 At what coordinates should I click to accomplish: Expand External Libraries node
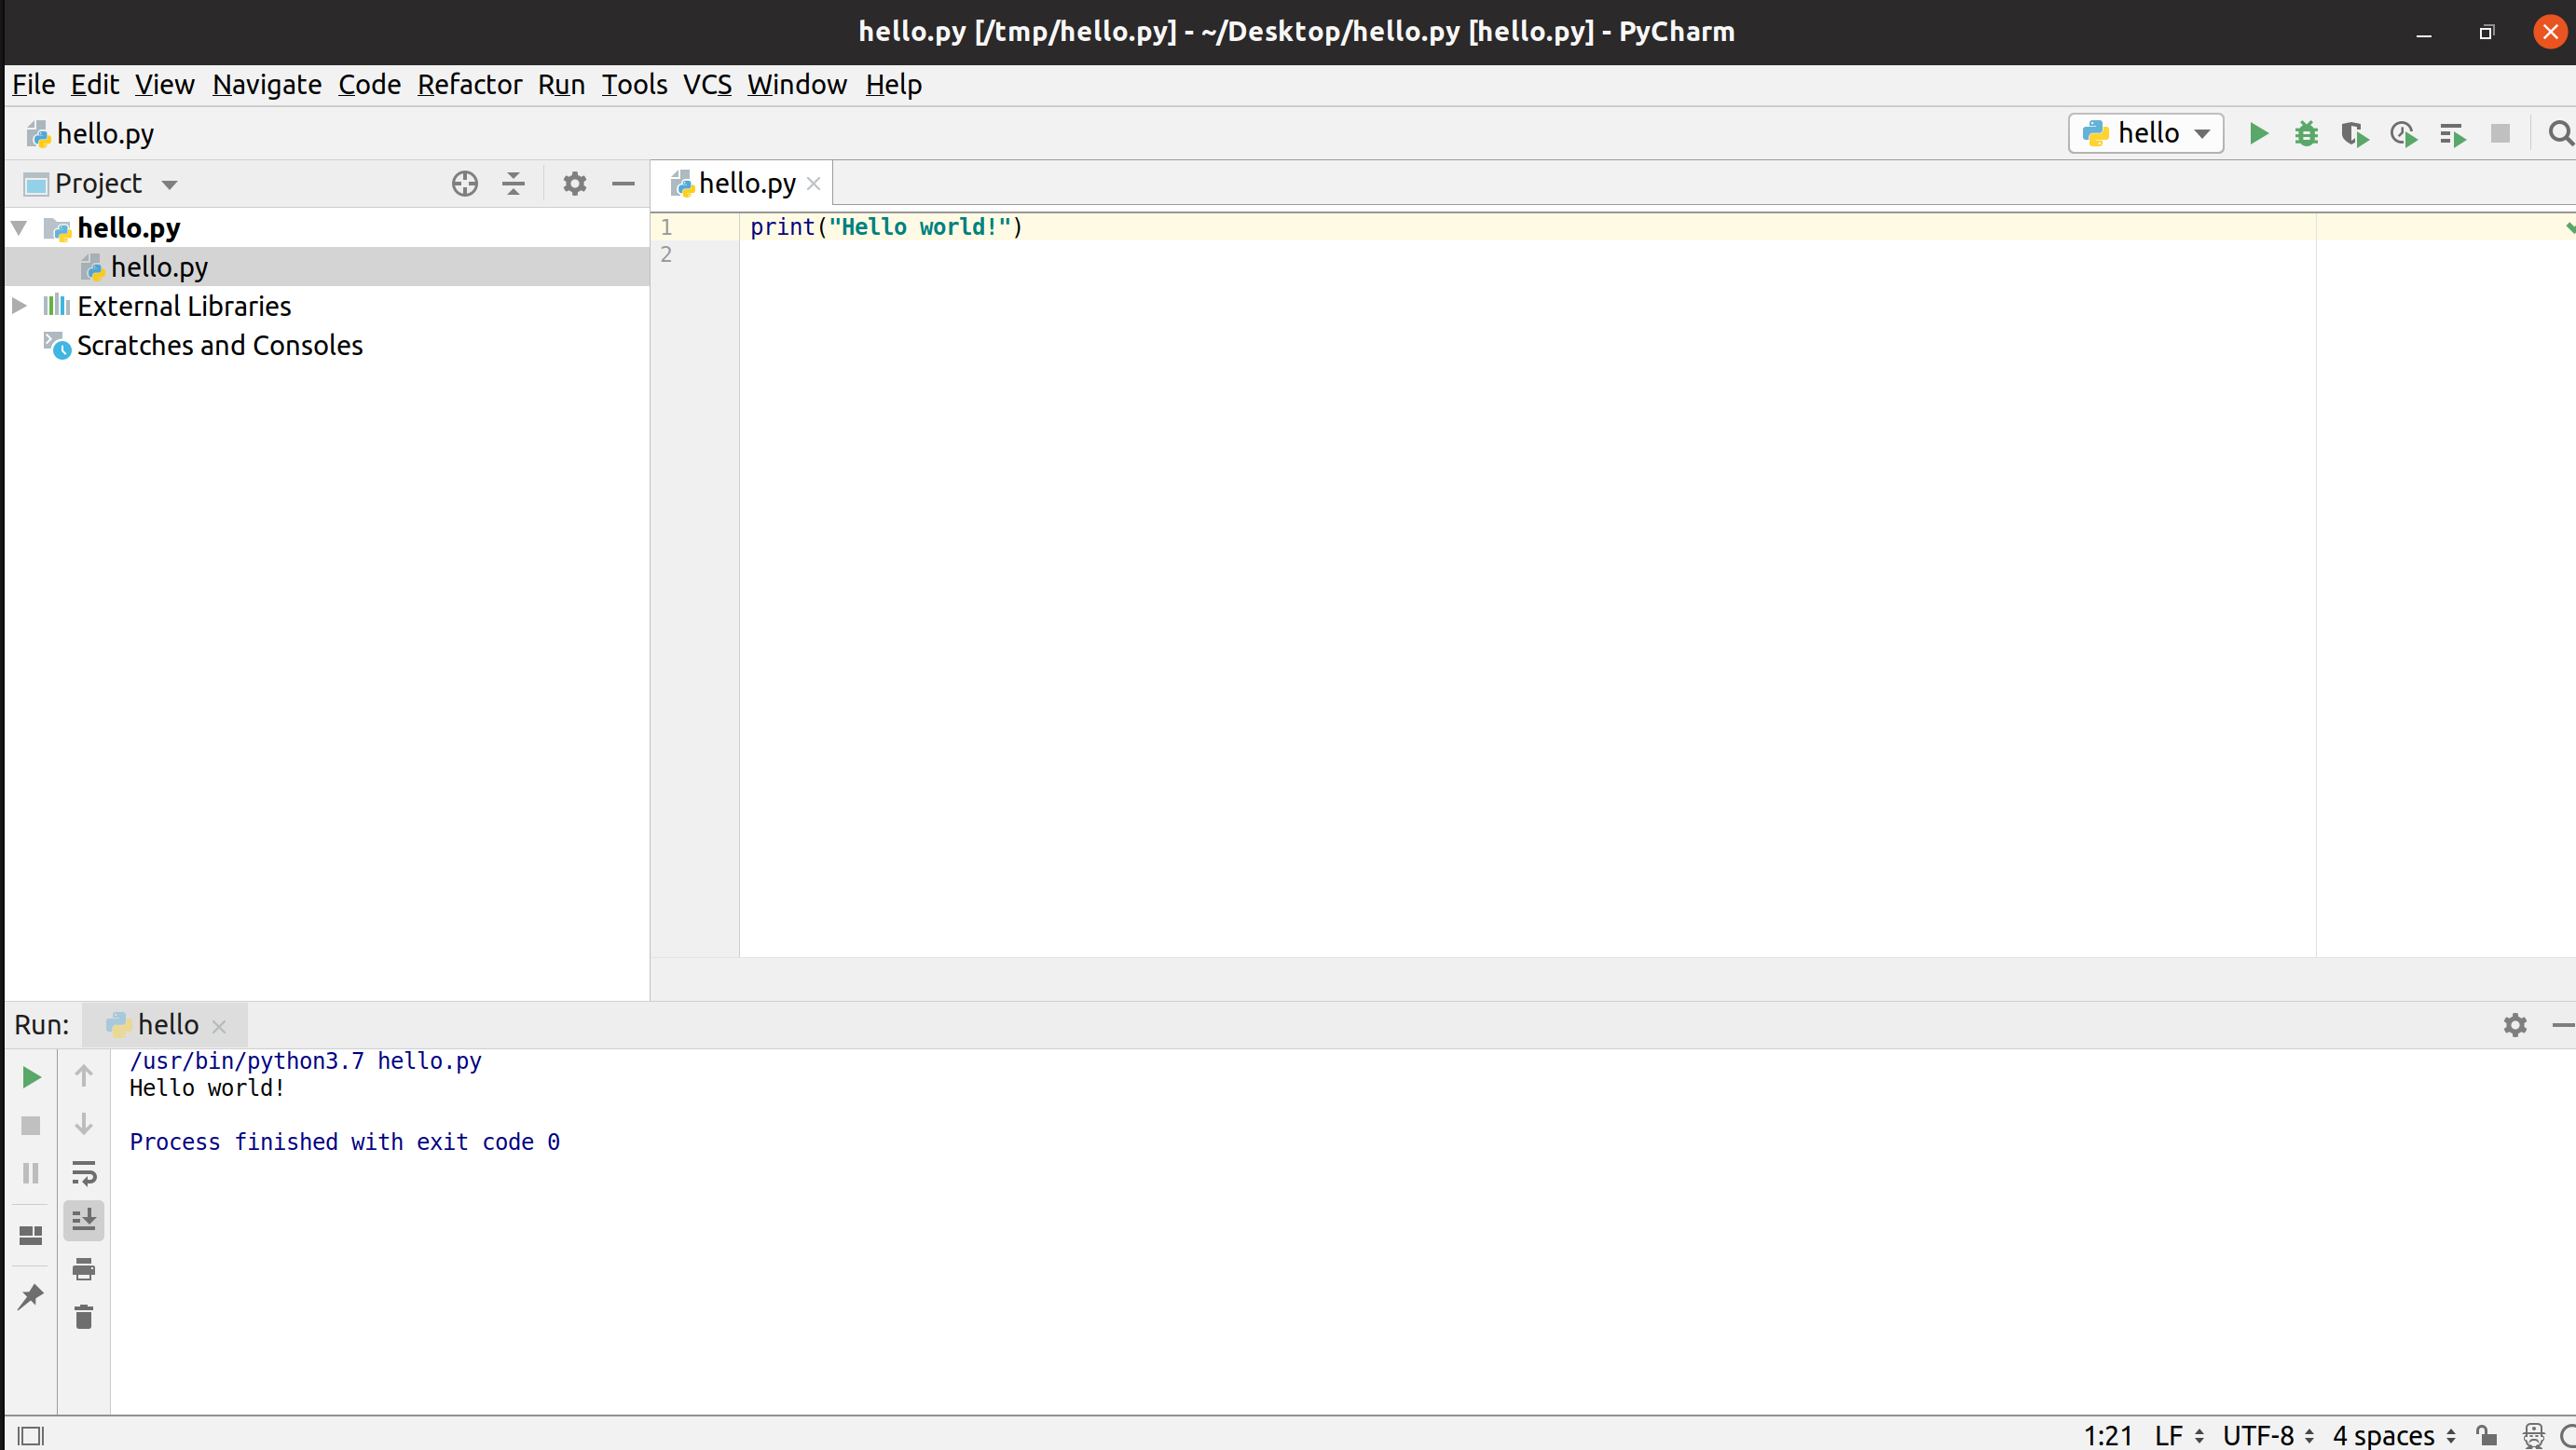point(19,306)
